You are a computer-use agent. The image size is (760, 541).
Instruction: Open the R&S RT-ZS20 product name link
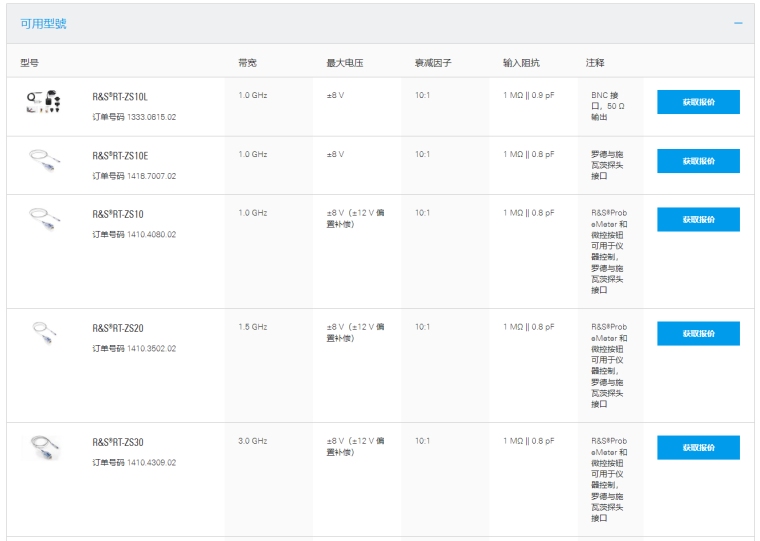118,328
